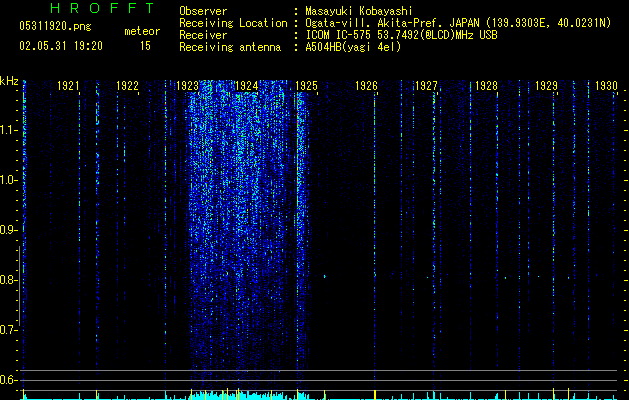This screenshot has height=400, width=629.
Task: Click the date 02.05.31 19:20
Action: tap(61, 46)
